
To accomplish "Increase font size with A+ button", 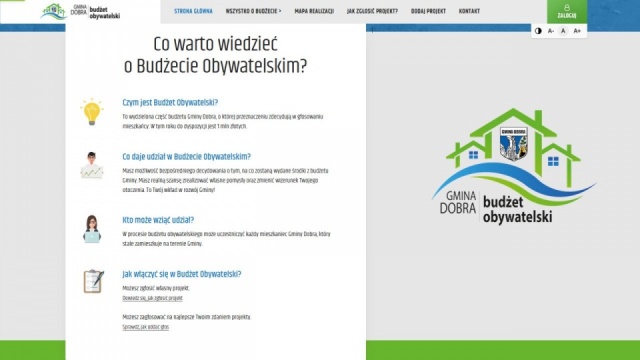I will pyautogui.click(x=577, y=31).
